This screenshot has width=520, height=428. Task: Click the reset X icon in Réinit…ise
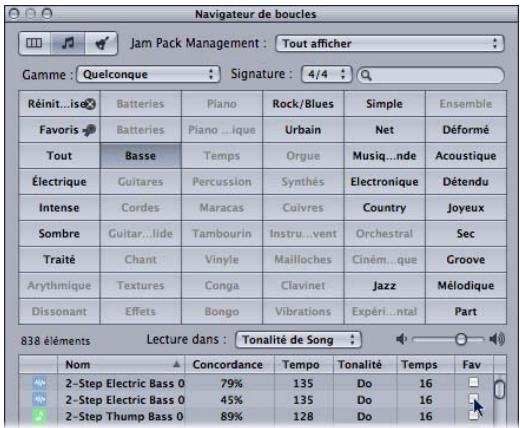point(90,104)
